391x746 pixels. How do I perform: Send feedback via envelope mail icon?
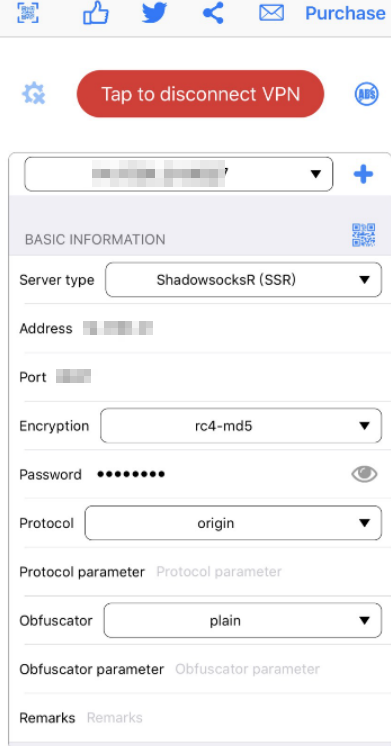(x=272, y=13)
